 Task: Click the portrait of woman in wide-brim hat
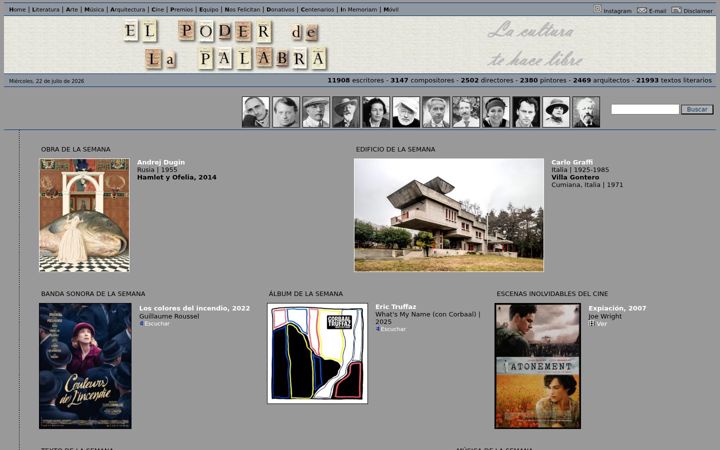(556, 112)
